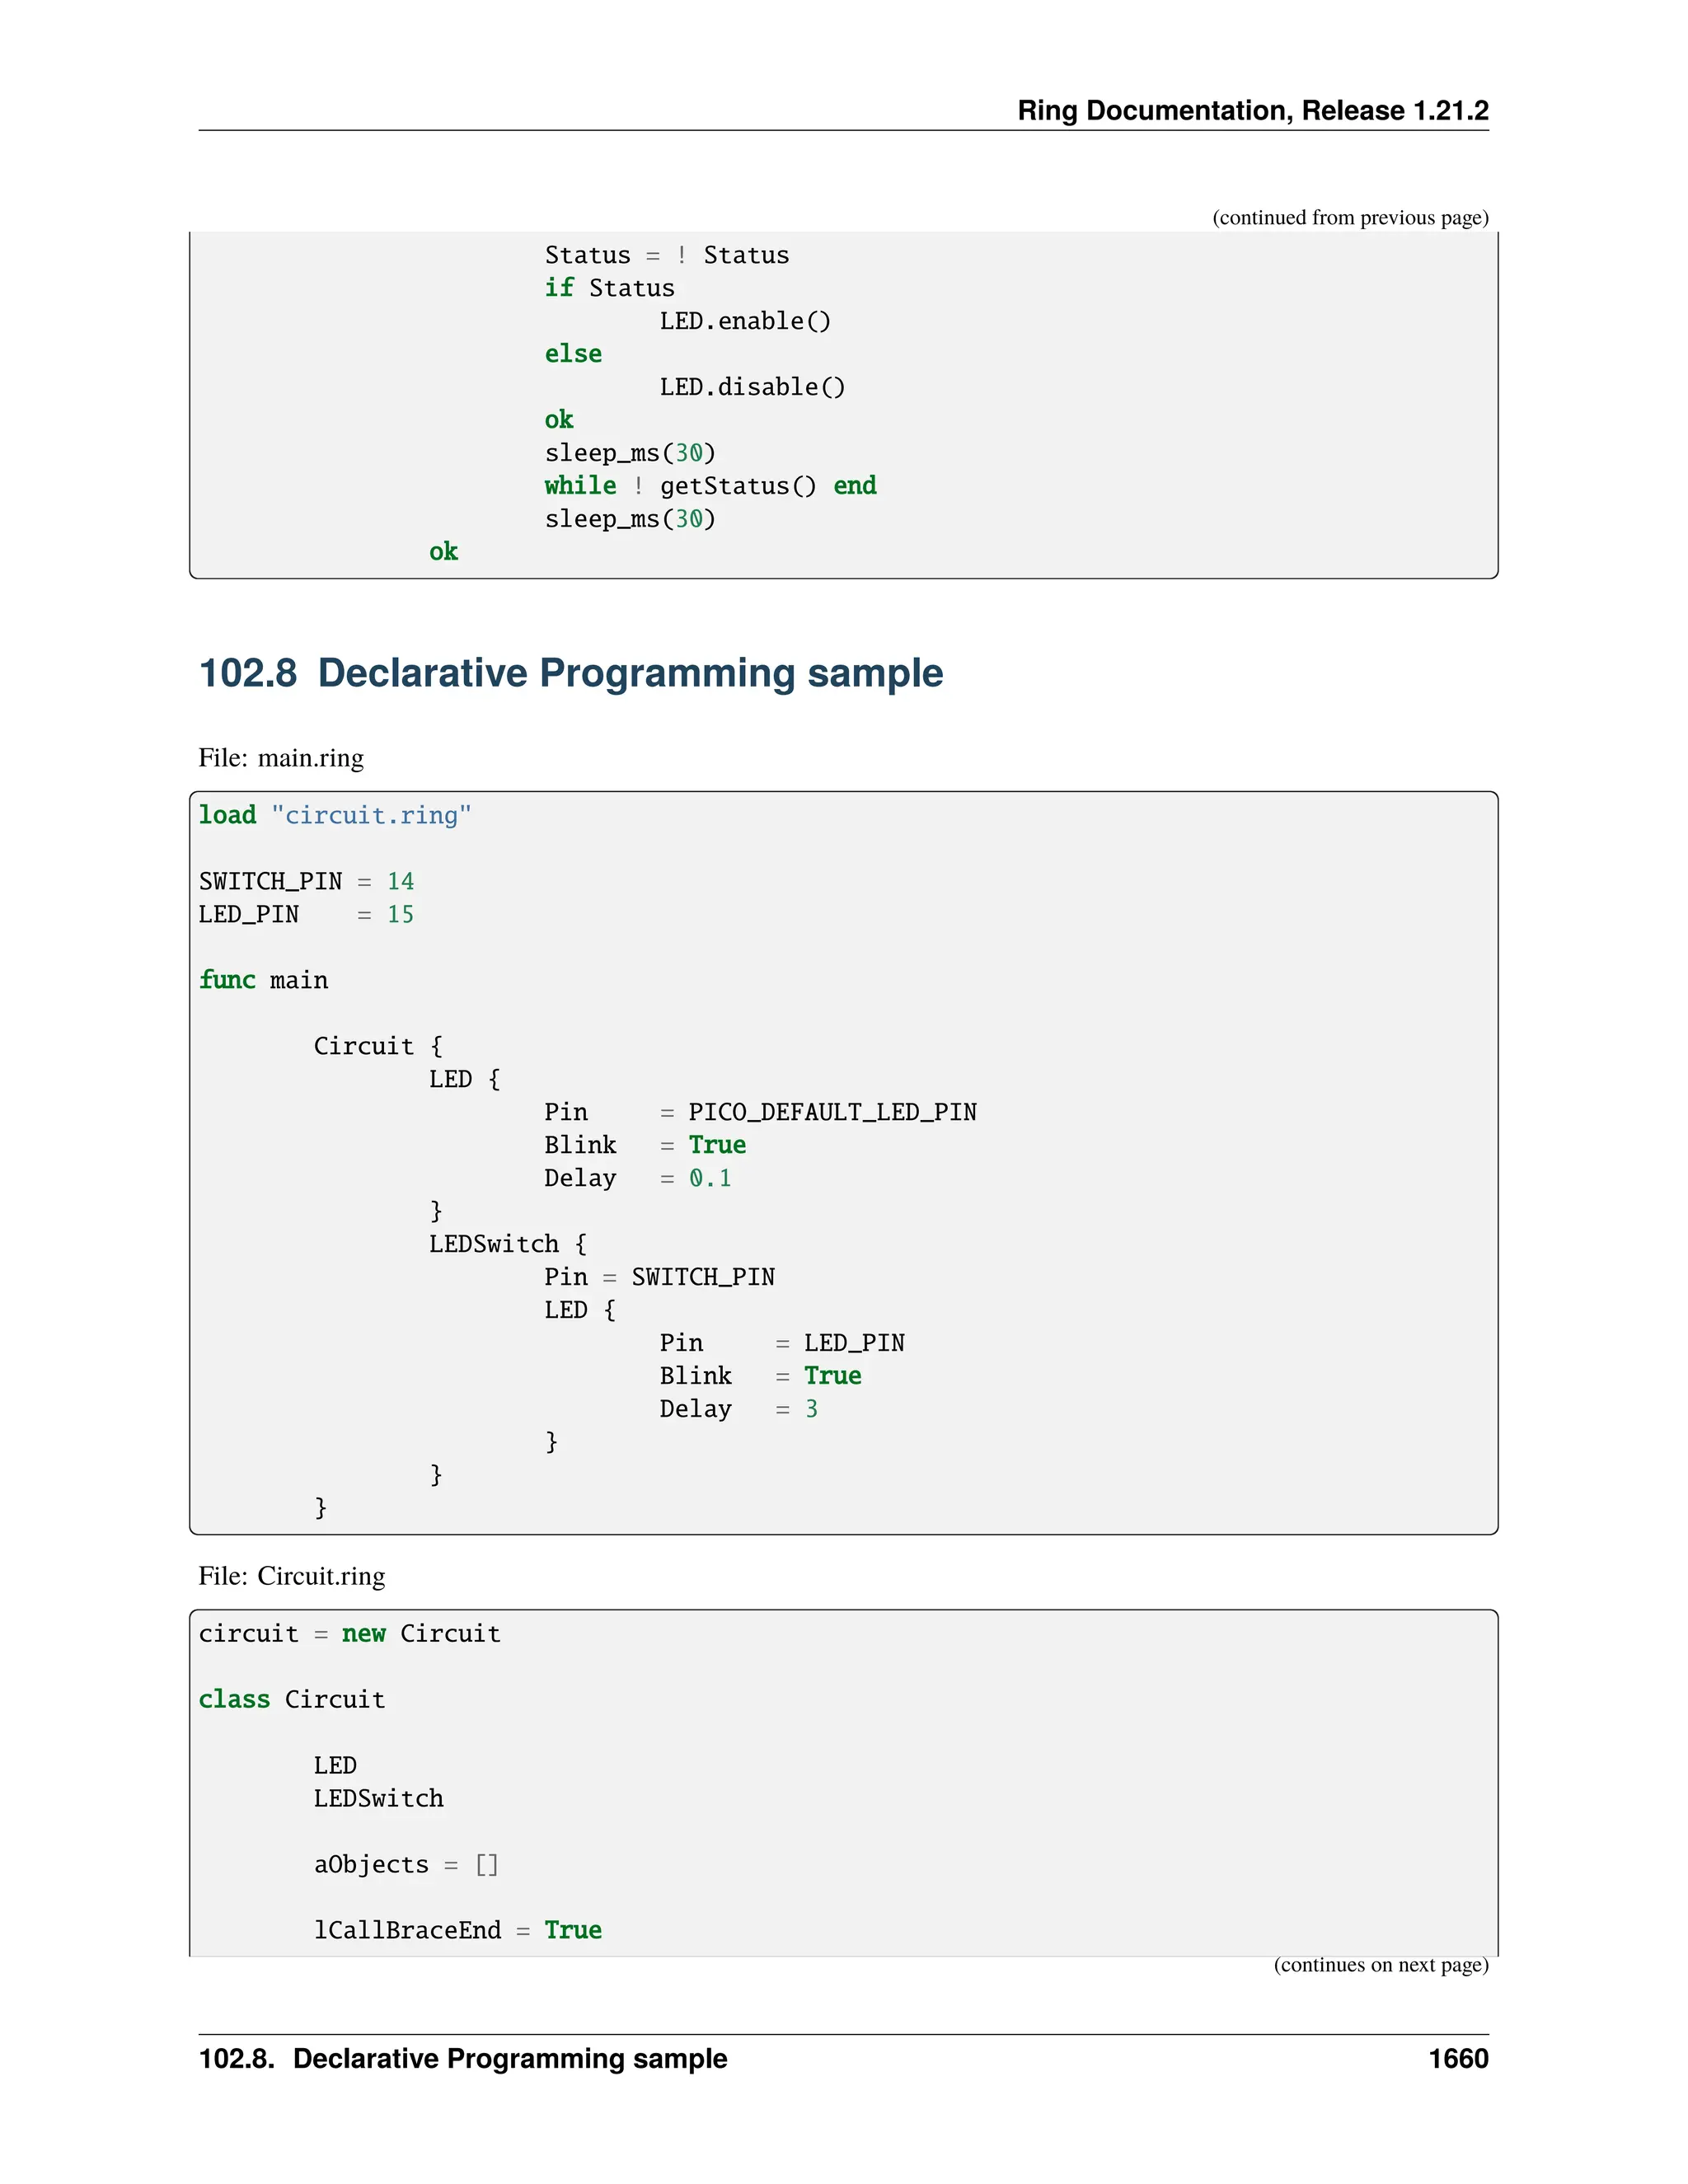This screenshot has width=1688, height=2184.
Task: Click page number 1660 in the footer
Action: (x=1457, y=2059)
